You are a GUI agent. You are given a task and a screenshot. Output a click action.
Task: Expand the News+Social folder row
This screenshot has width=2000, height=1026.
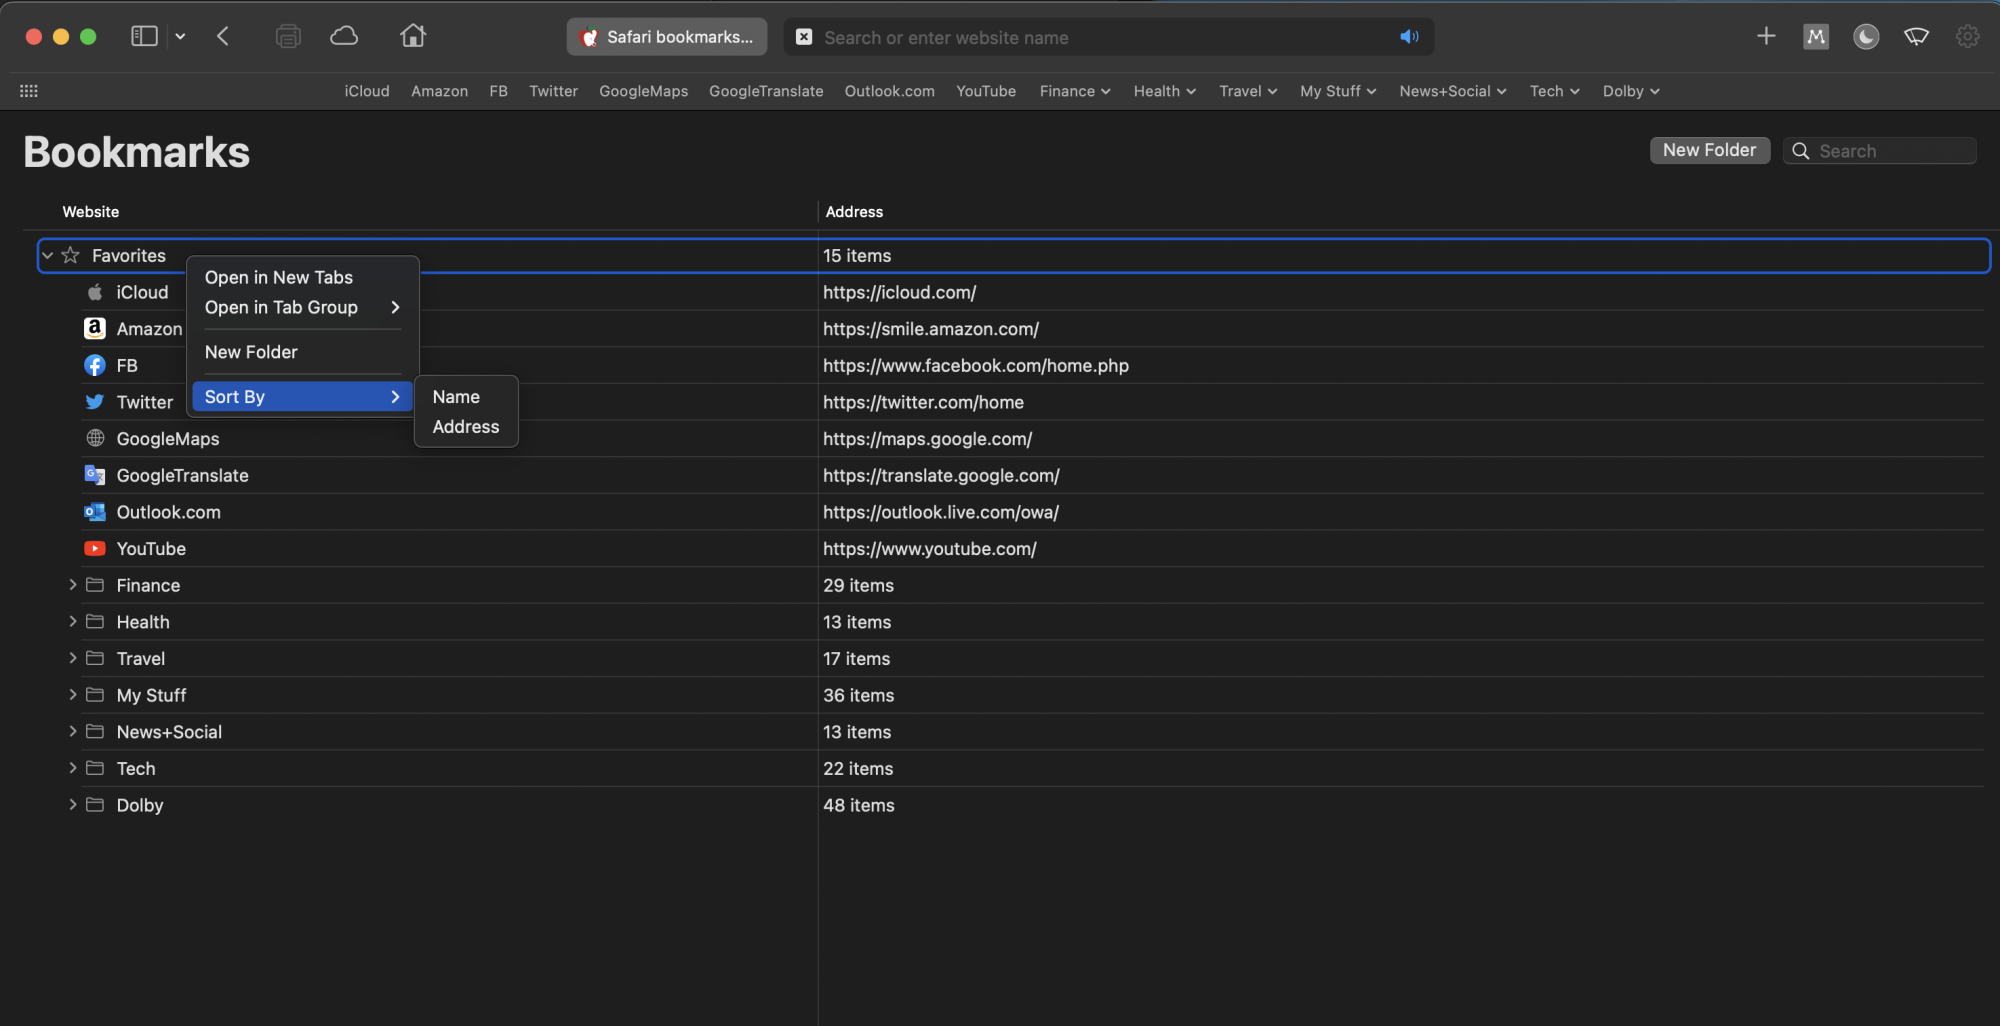tap(73, 732)
